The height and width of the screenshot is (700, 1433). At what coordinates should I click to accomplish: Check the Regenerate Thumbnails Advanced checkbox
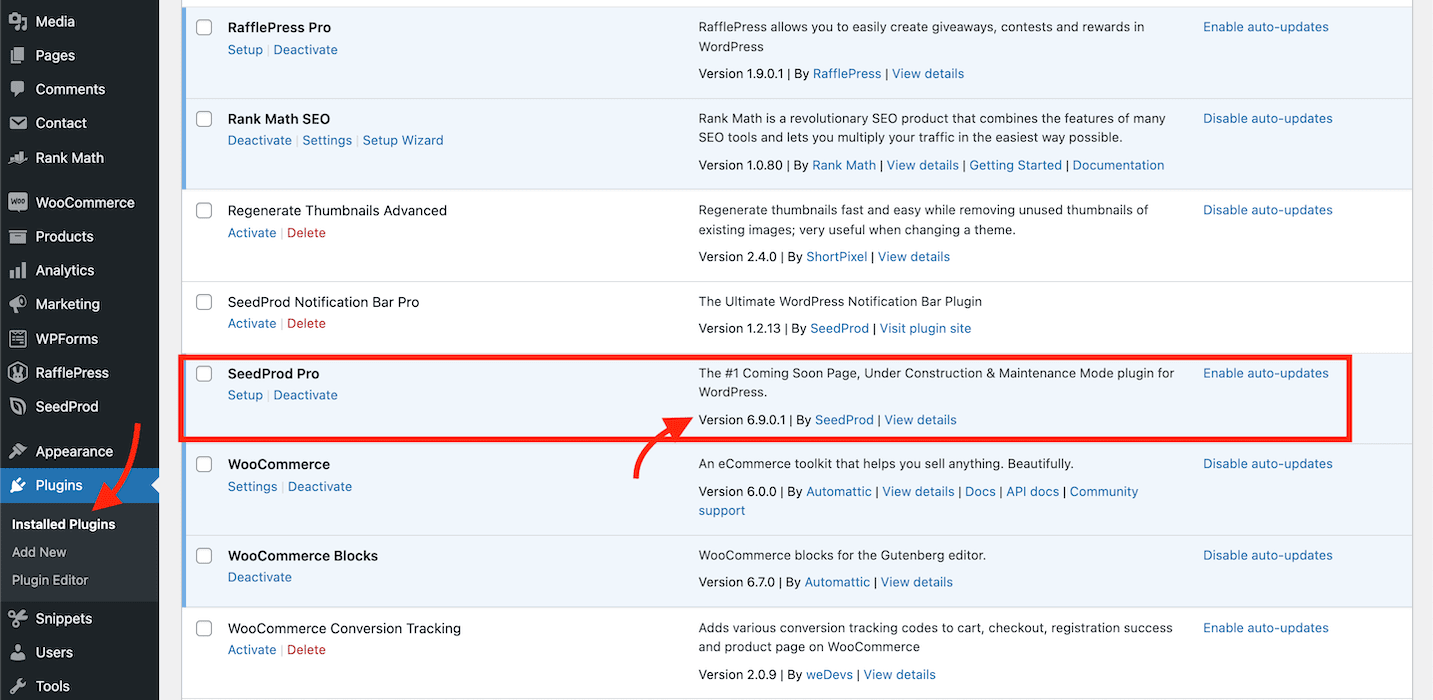coord(204,211)
